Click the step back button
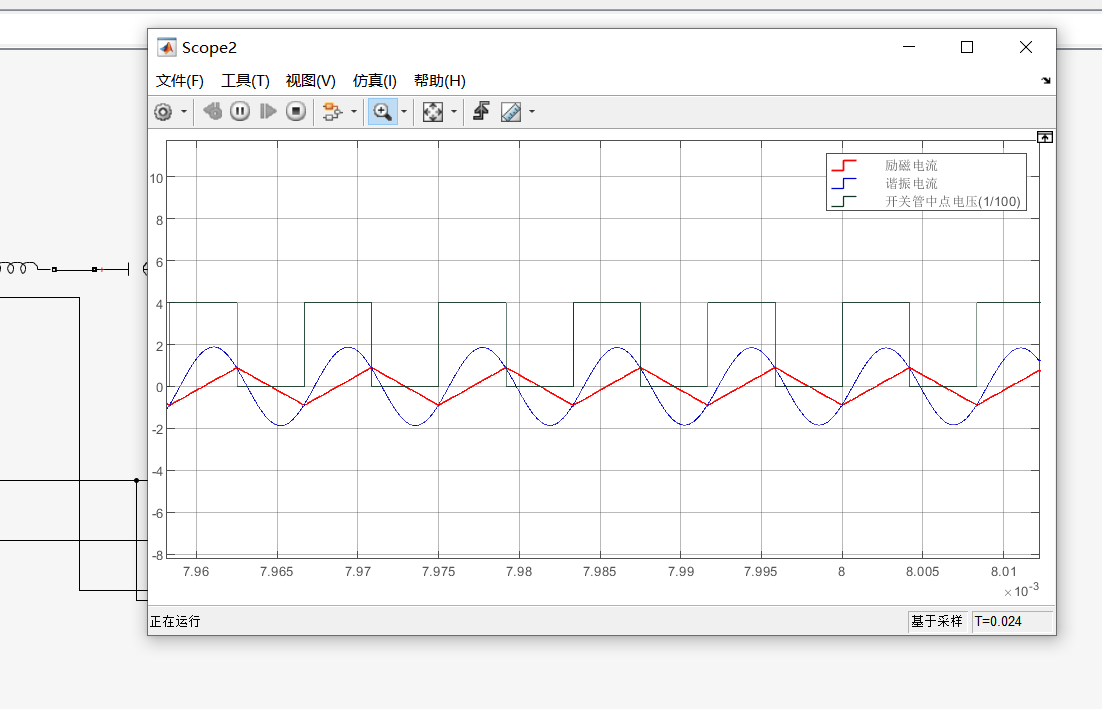1102x709 pixels. [212, 112]
